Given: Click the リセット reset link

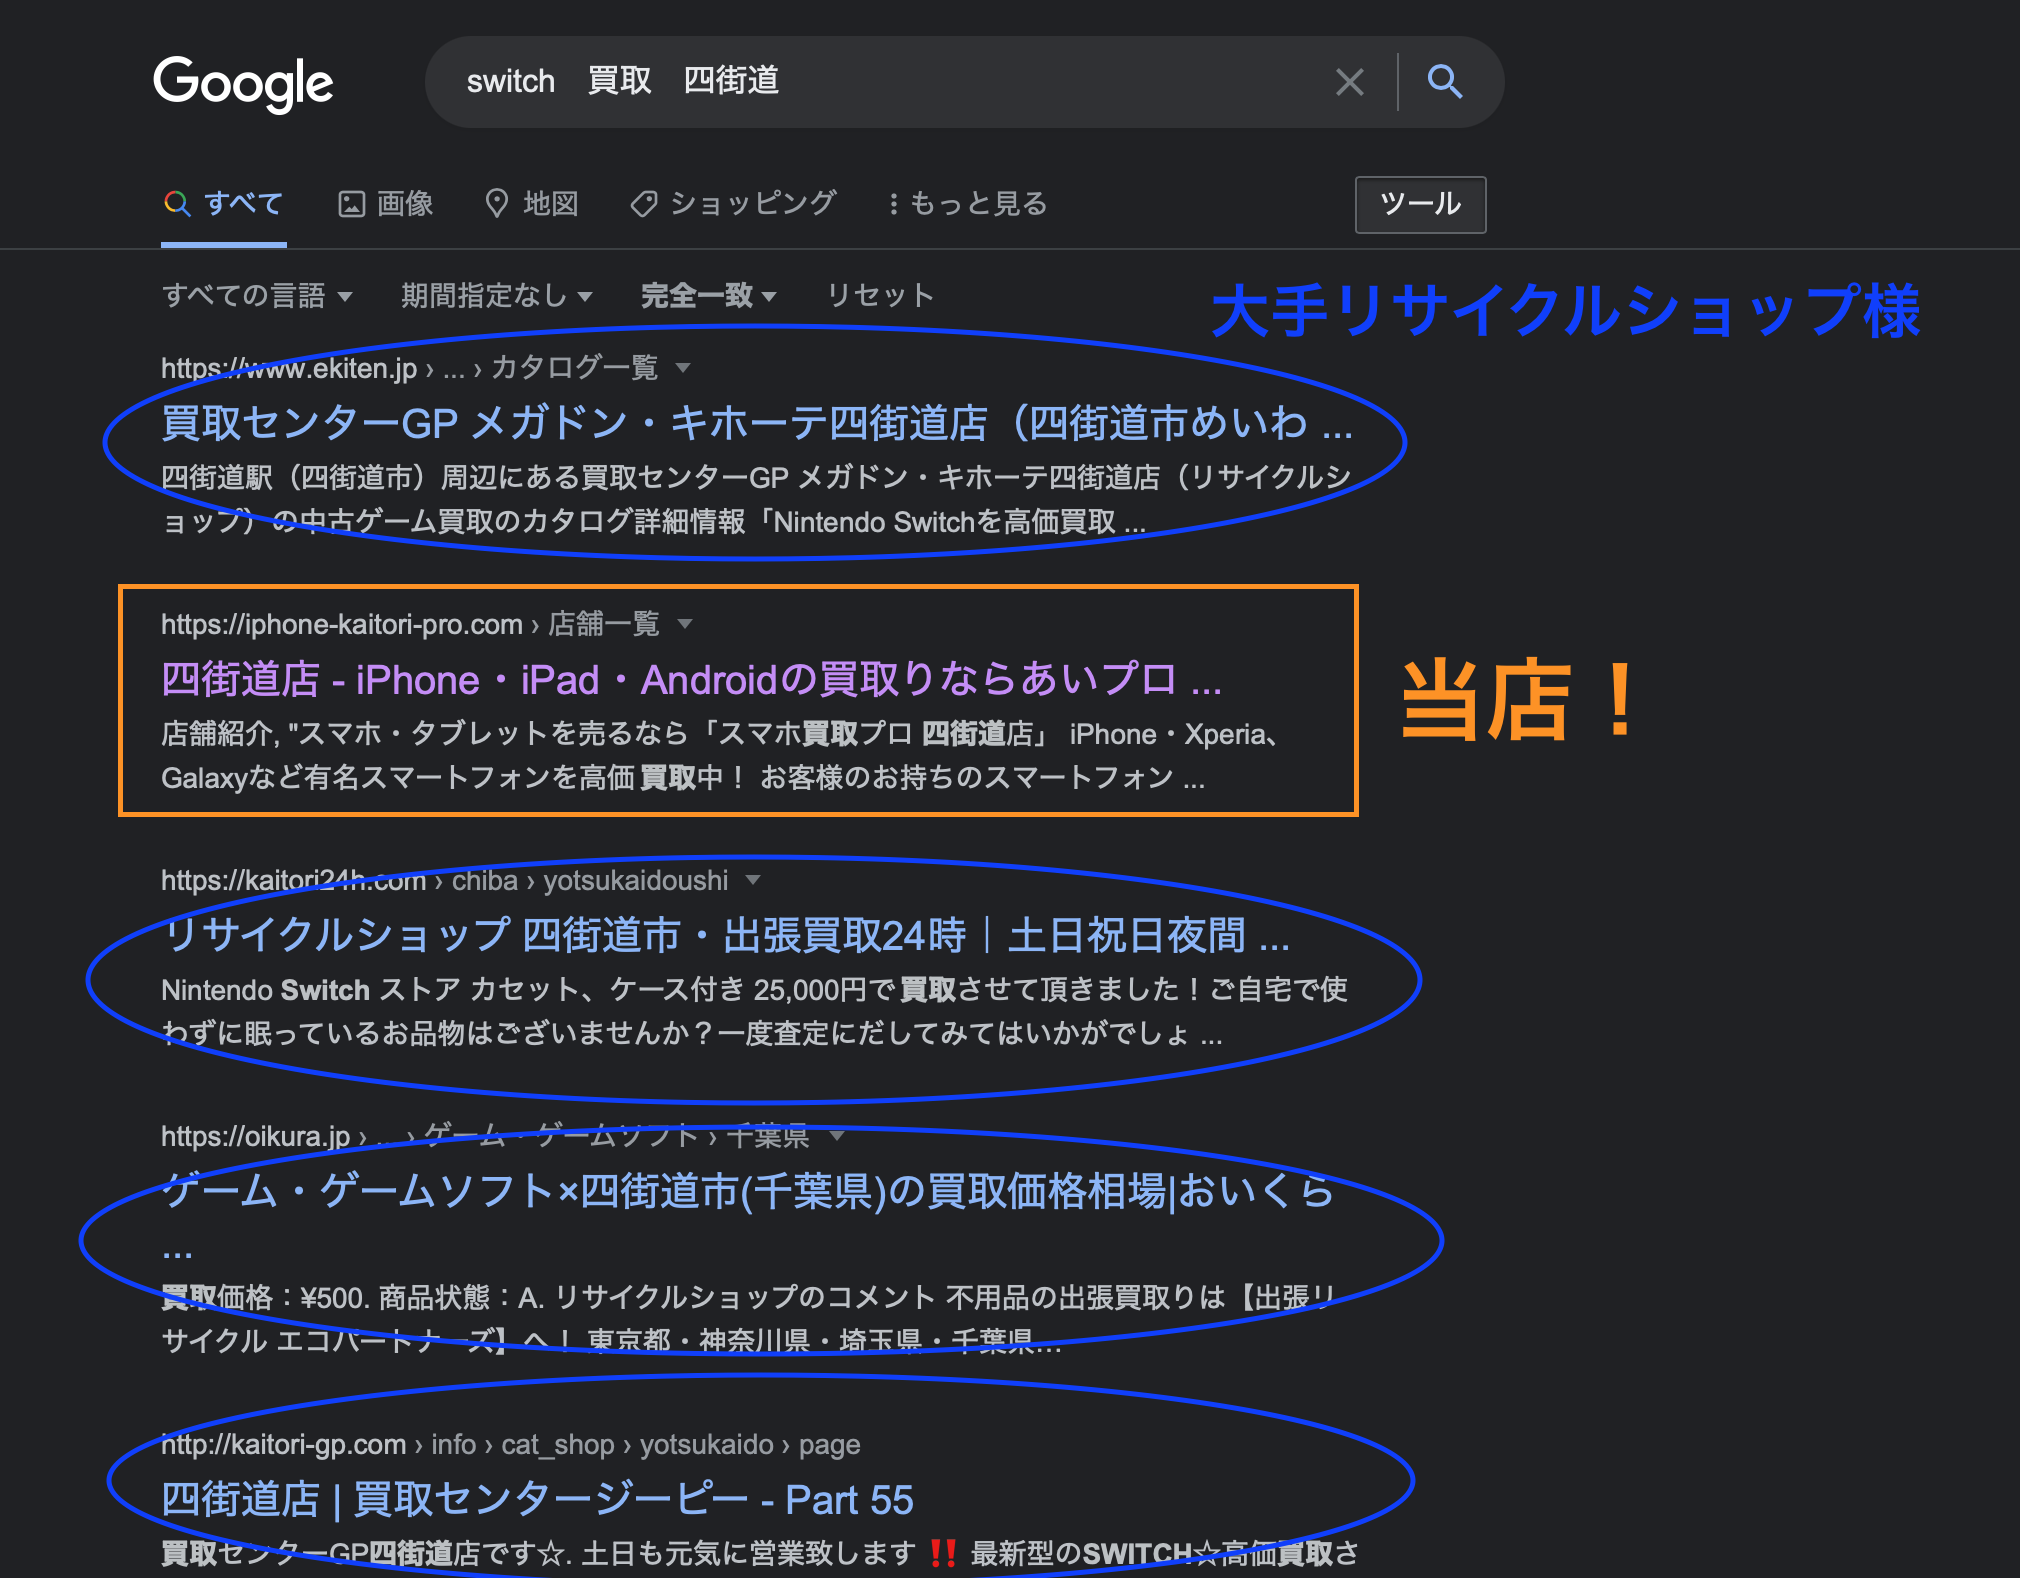Looking at the screenshot, I should click(880, 296).
